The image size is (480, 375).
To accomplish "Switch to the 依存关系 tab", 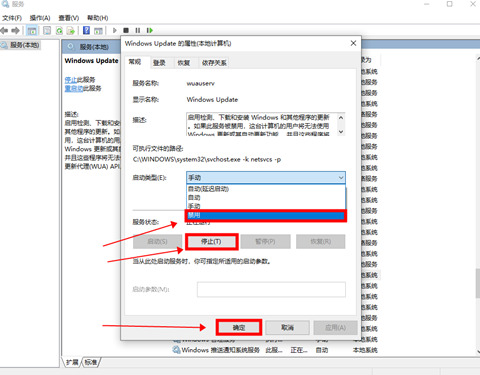I will click(214, 63).
